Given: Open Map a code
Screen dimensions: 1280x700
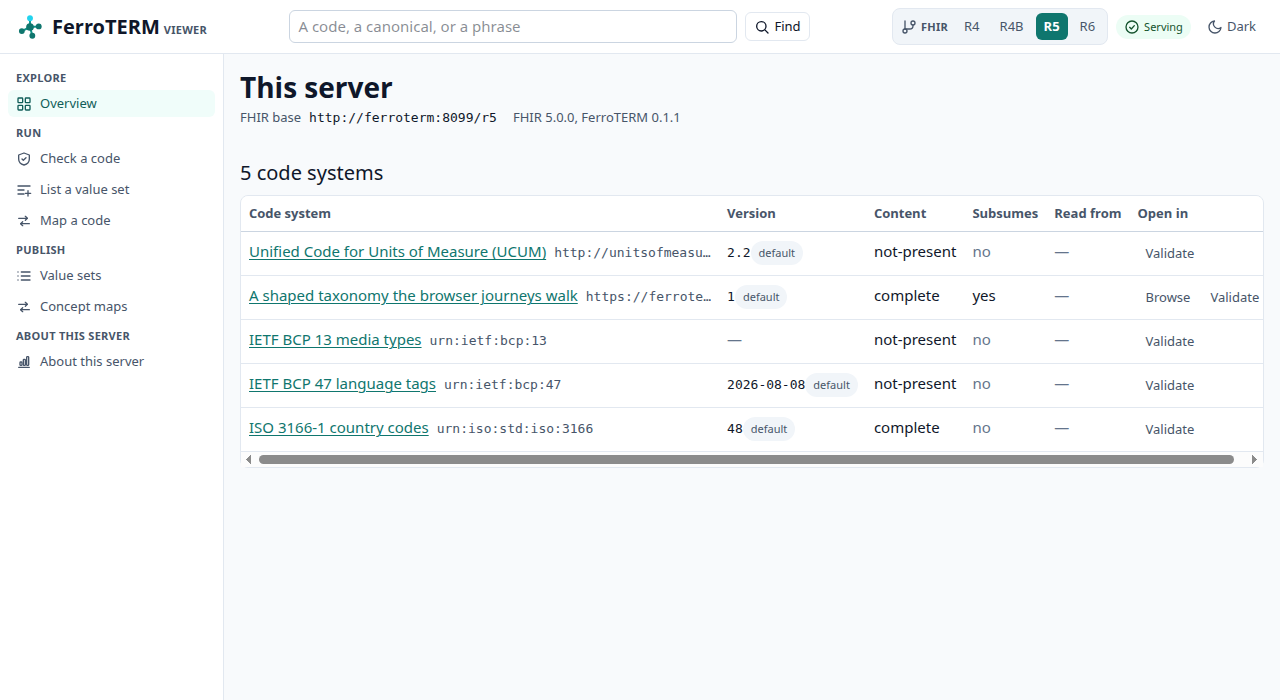Looking at the screenshot, I should tap(111, 221).
